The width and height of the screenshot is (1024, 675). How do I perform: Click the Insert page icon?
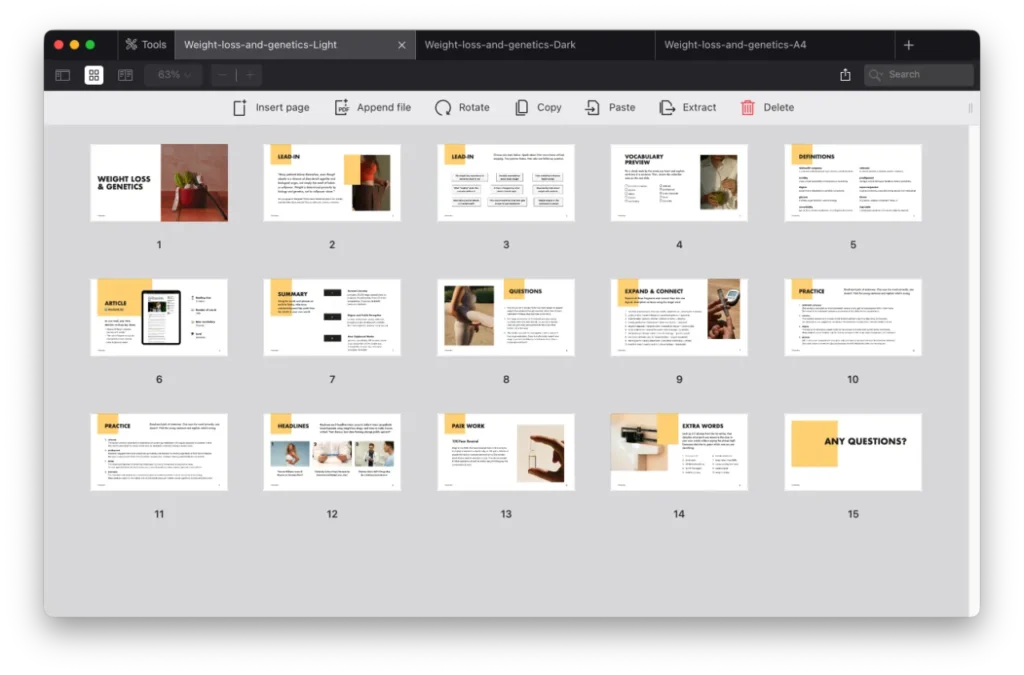(x=237, y=106)
